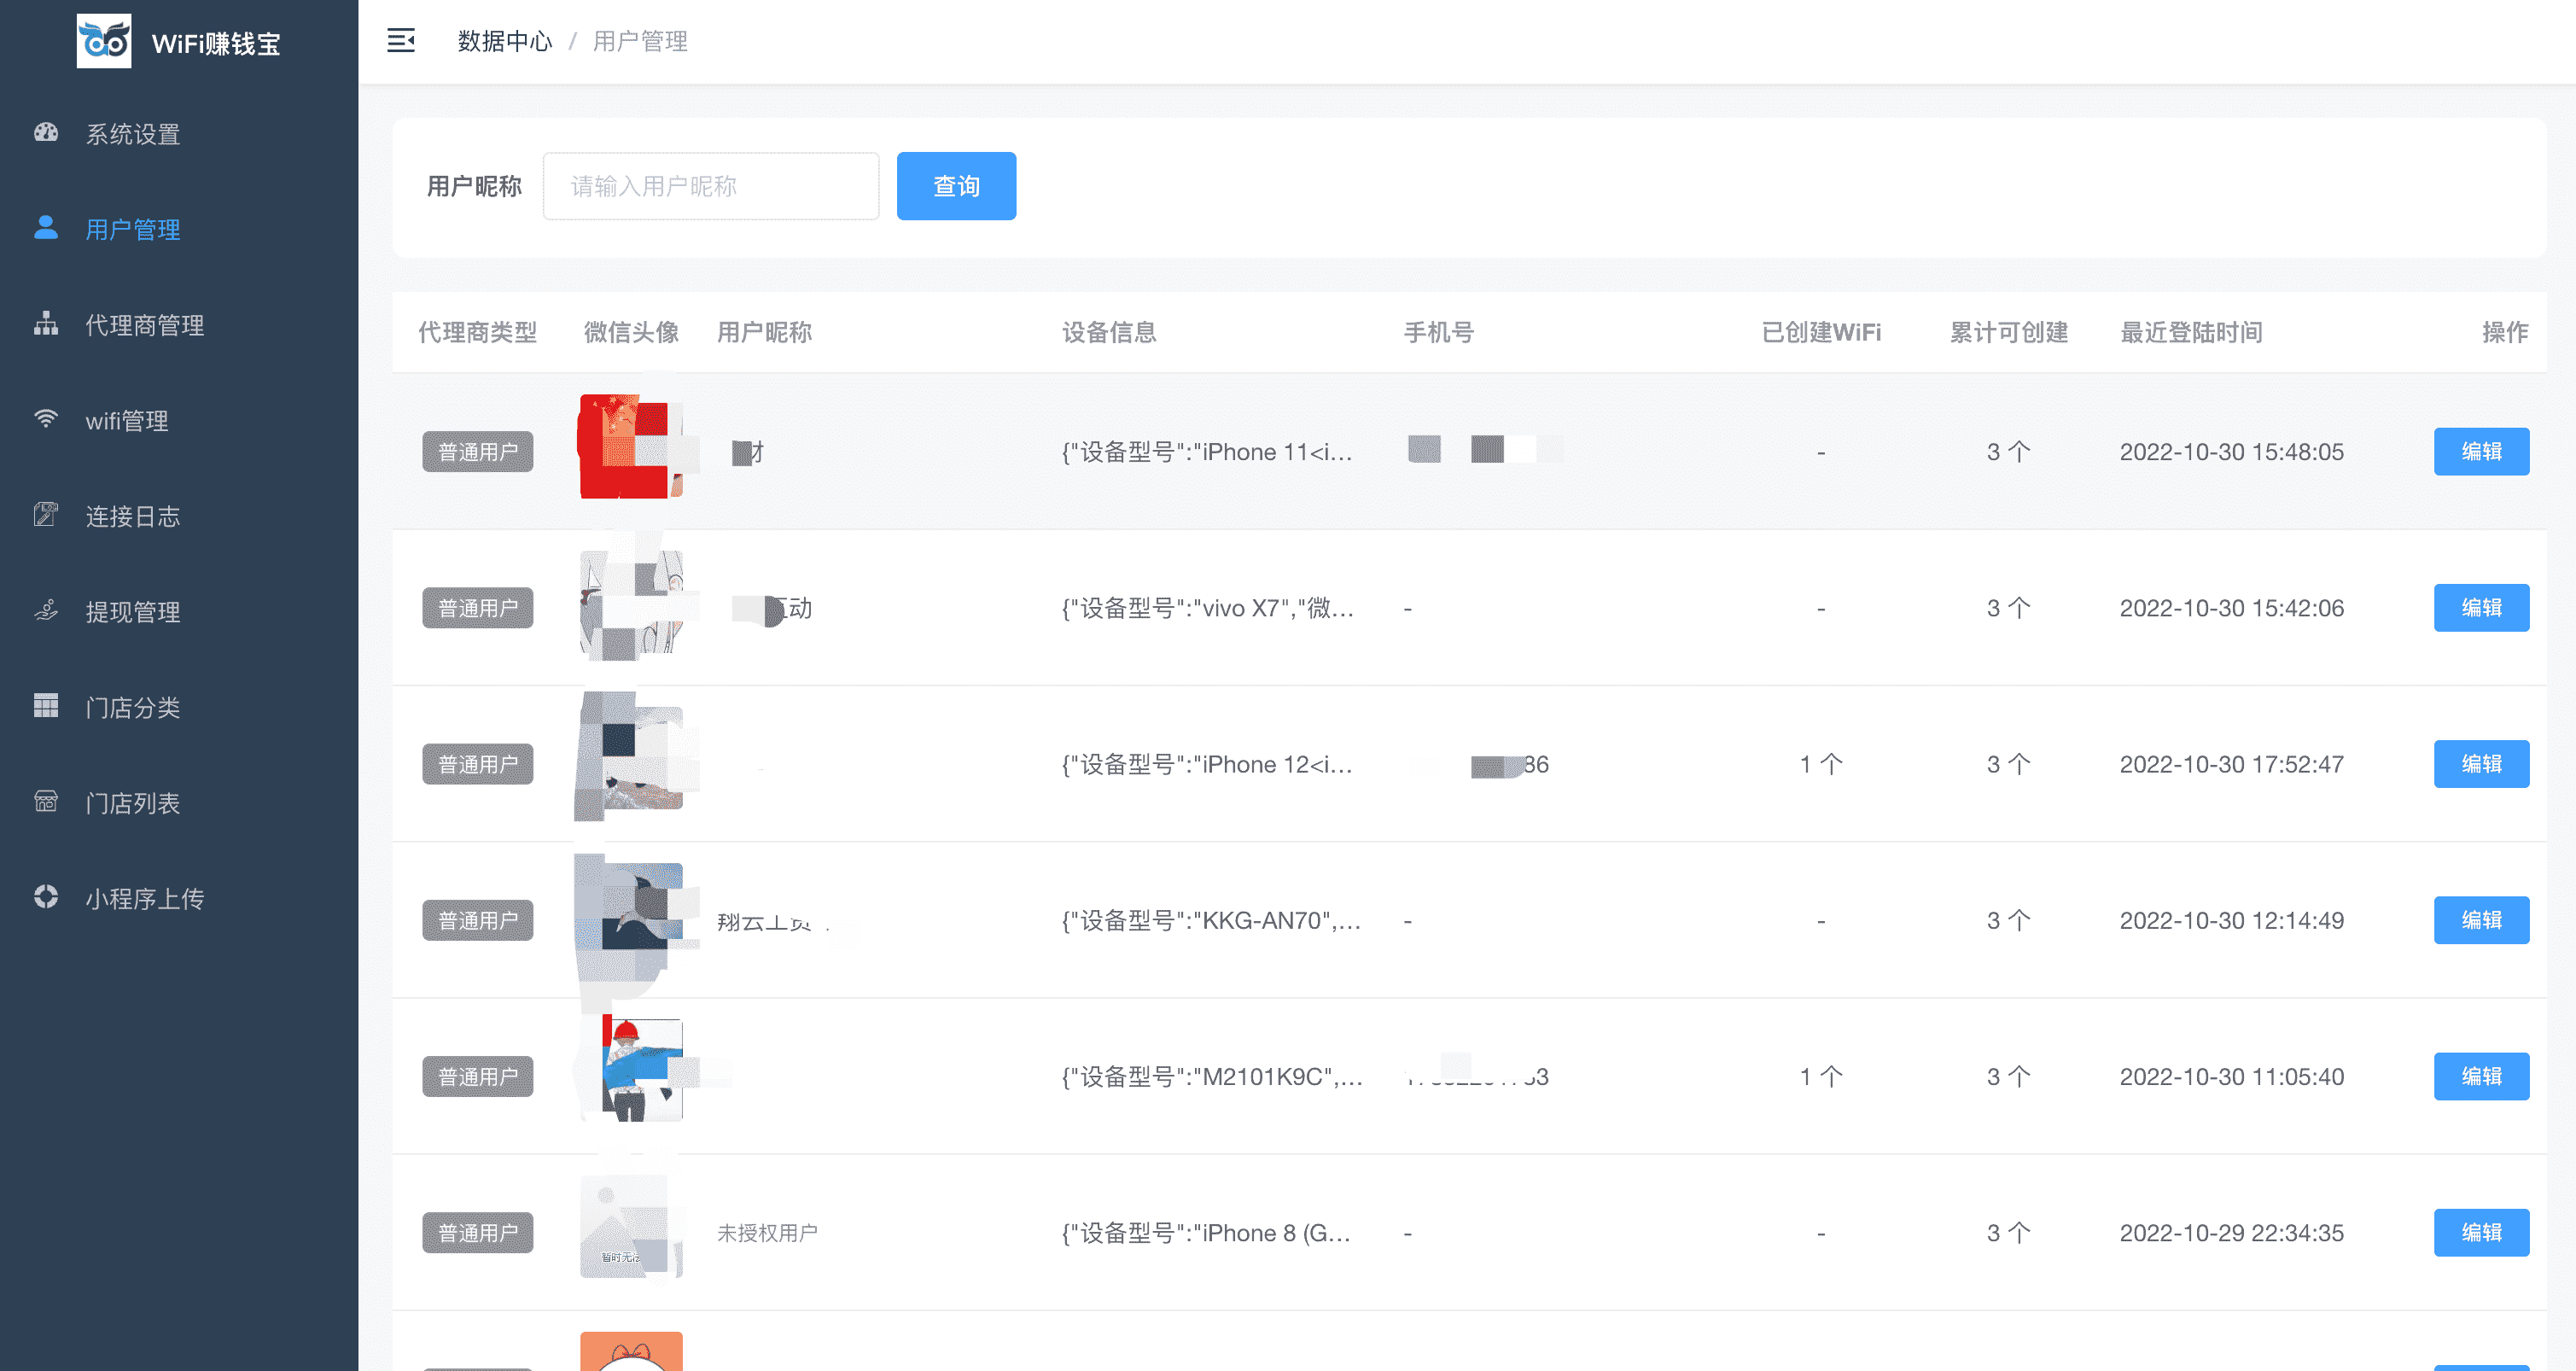
Task: Click the 用户管理 breadcrumb text
Action: [640, 41]
